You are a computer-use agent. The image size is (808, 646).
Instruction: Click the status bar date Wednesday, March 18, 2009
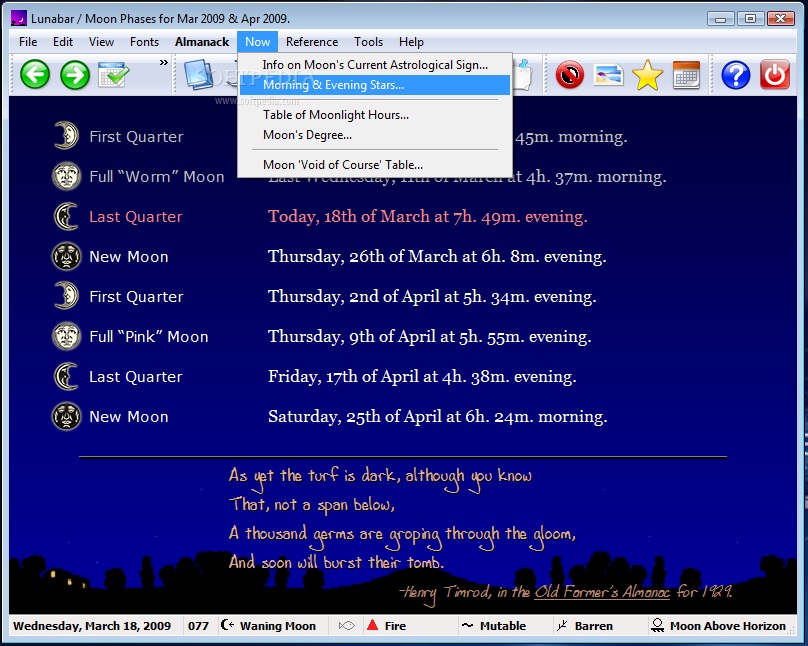point(92,626)
